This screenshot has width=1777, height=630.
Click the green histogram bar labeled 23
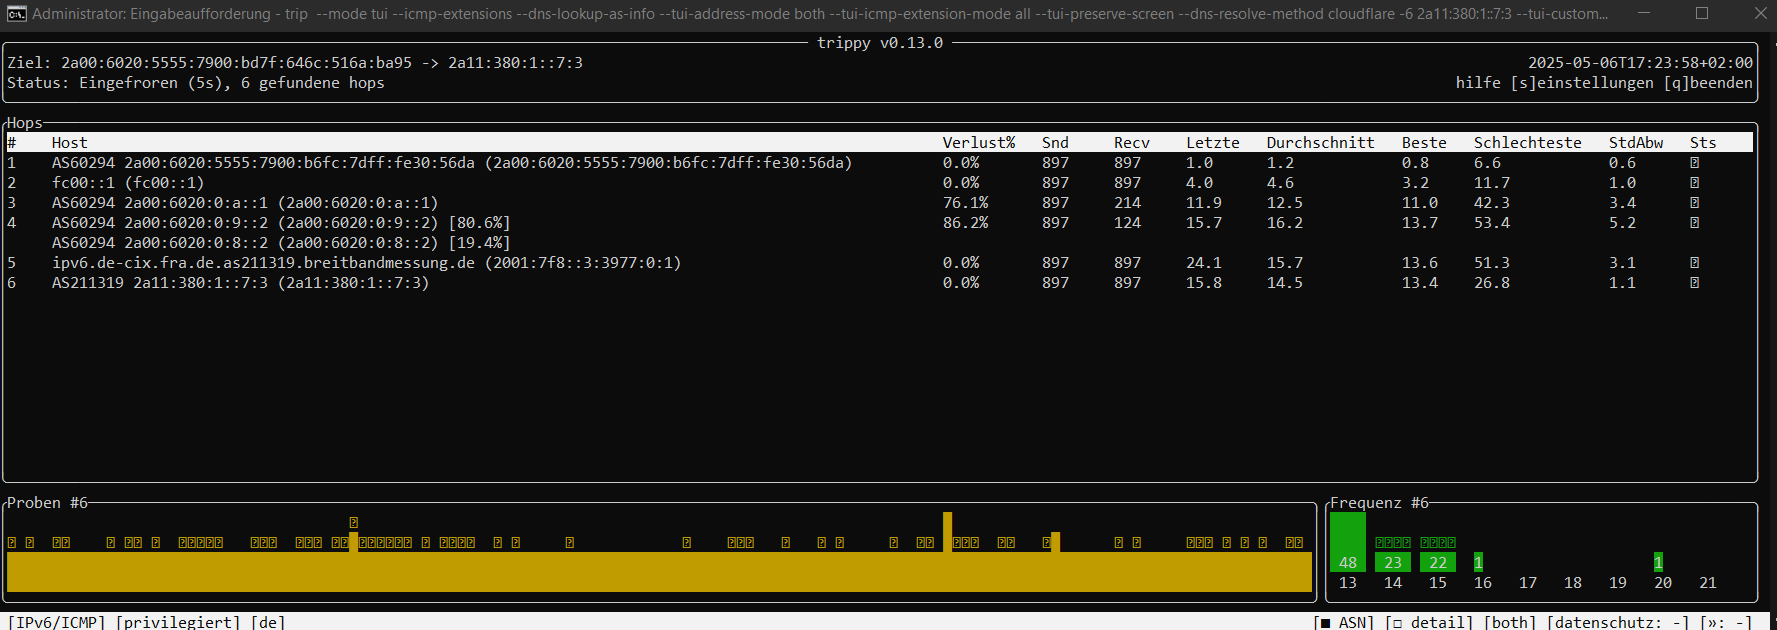1393,562
